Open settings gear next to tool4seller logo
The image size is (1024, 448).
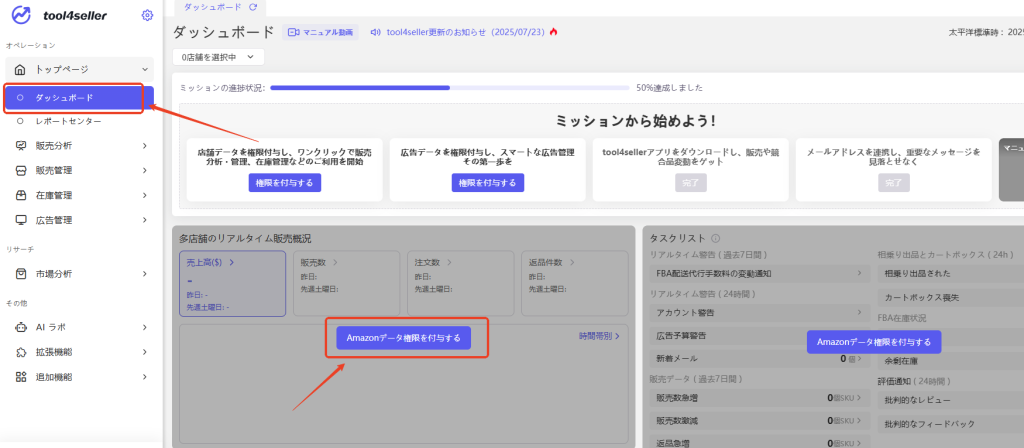click(x=147, y=15)
